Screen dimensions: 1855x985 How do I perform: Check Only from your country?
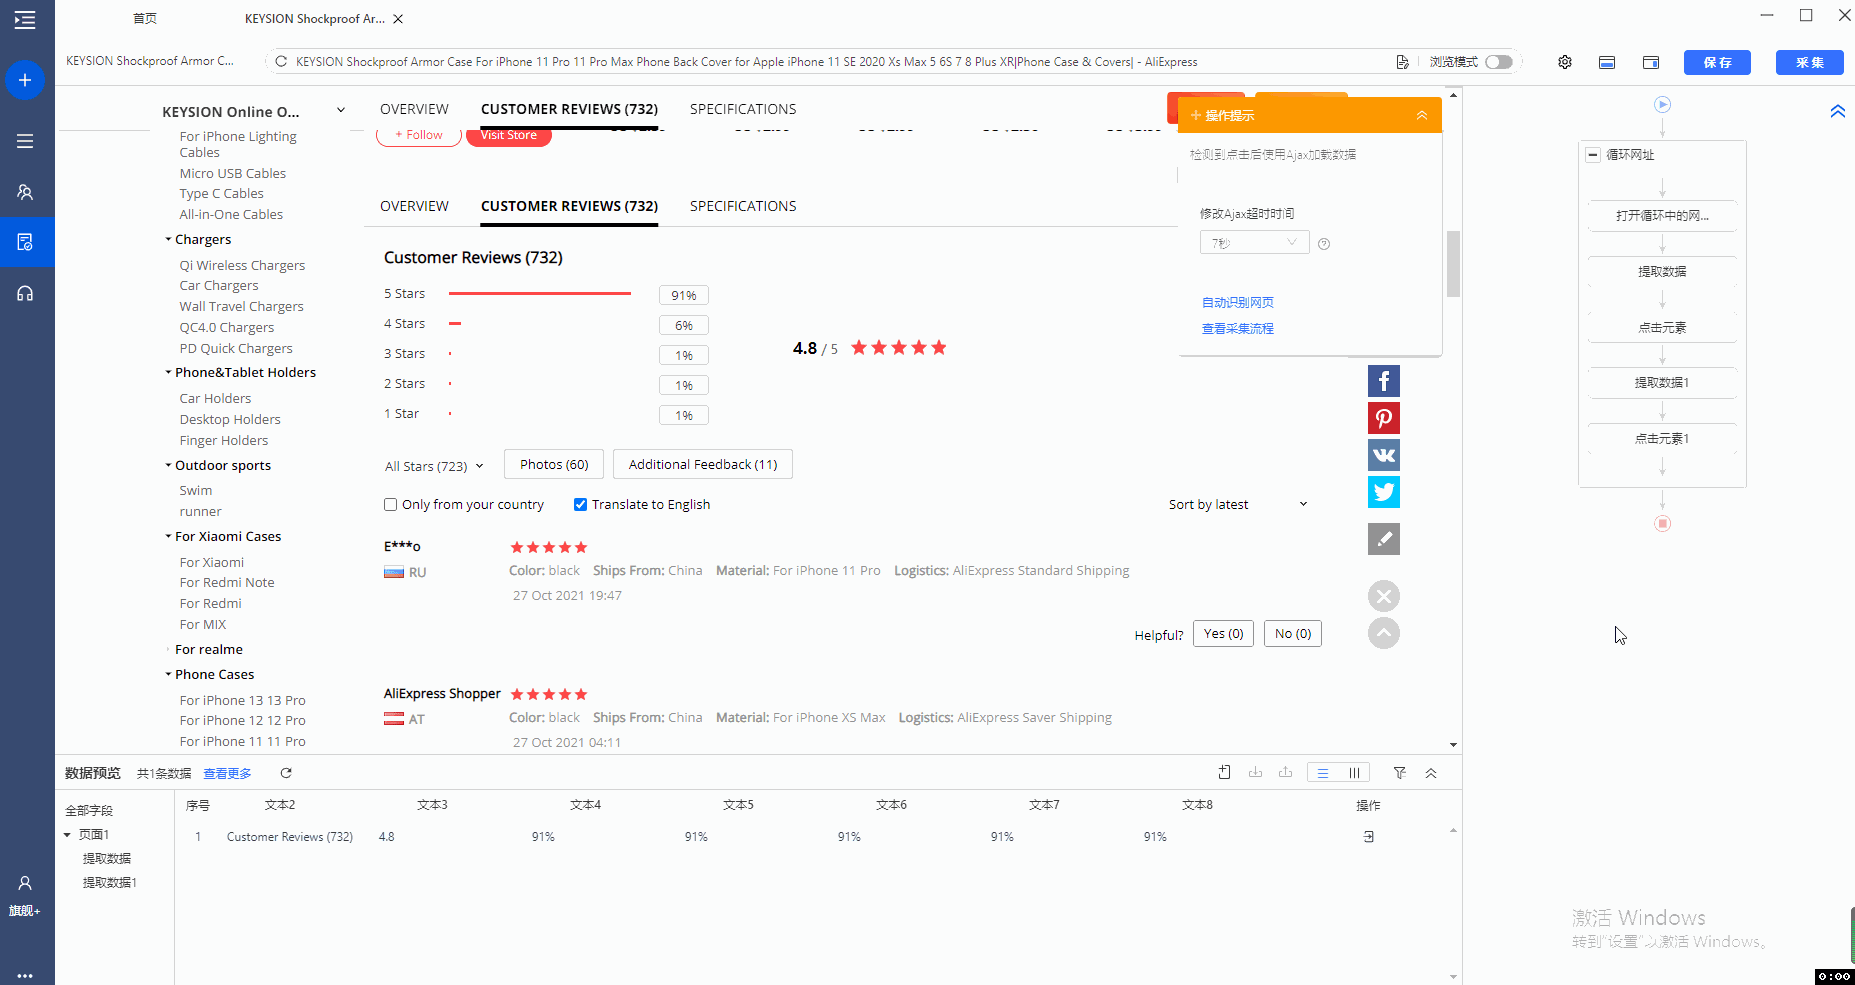[391, 505]
